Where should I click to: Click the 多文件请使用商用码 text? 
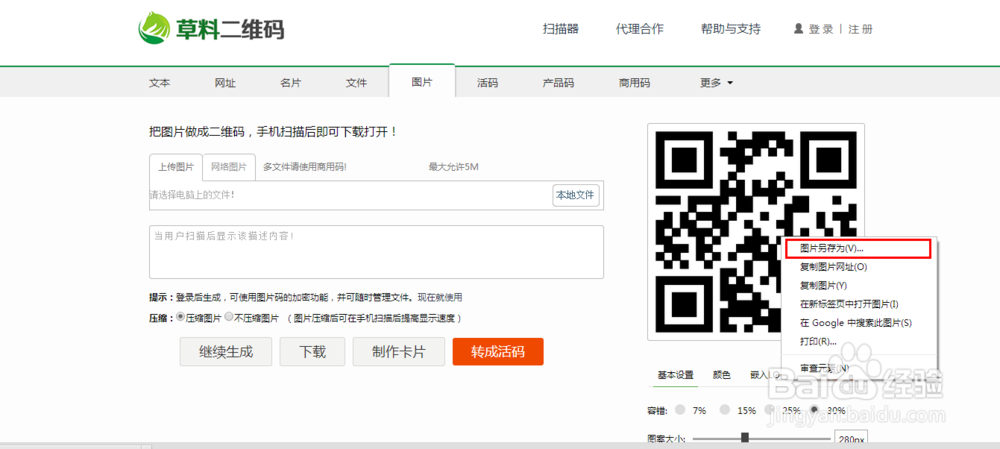tap(305, 167)
